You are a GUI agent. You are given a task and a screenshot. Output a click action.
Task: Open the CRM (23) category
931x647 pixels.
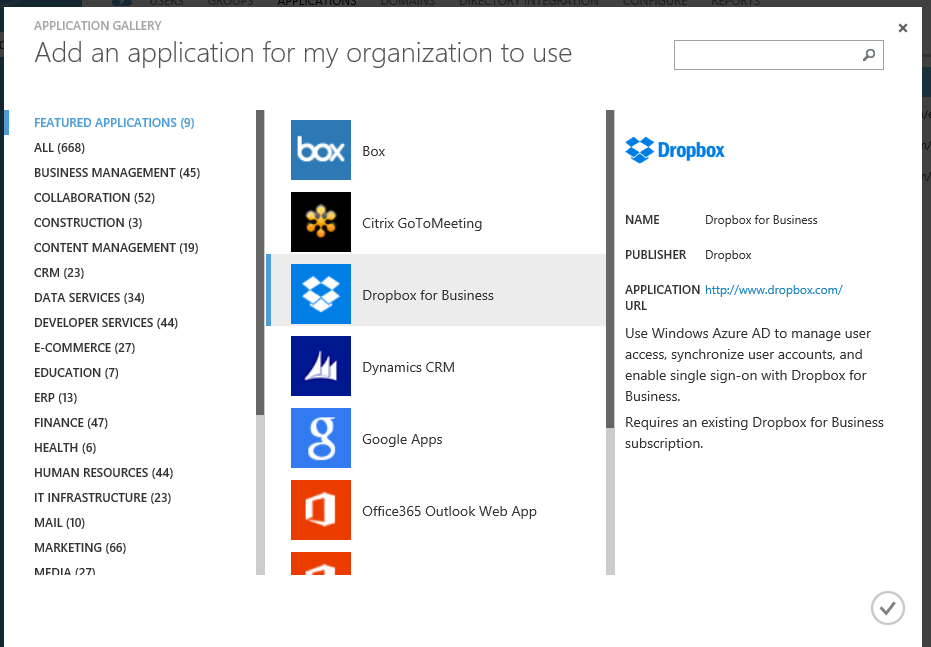point(59,272)
